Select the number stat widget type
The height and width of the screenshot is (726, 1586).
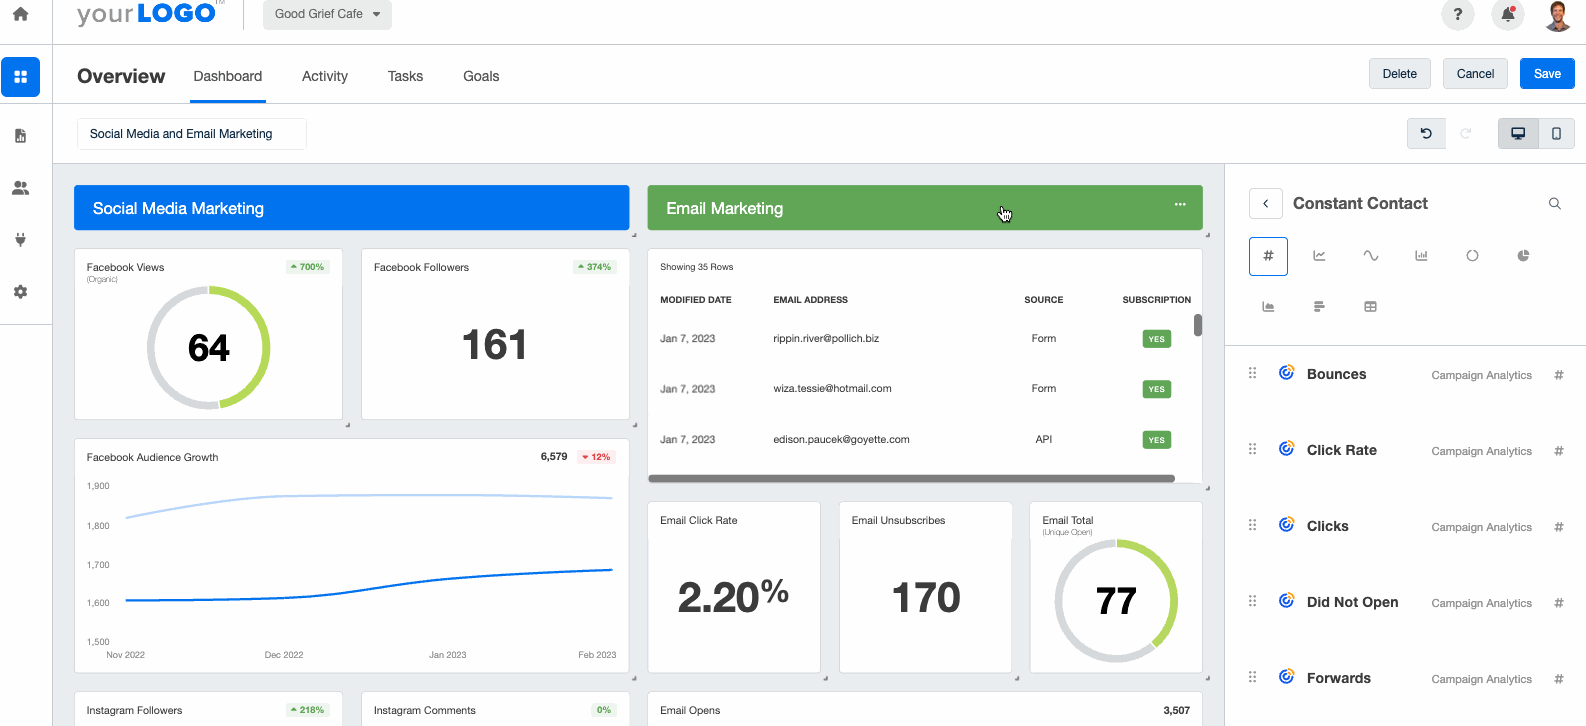tap(1268, 256)
